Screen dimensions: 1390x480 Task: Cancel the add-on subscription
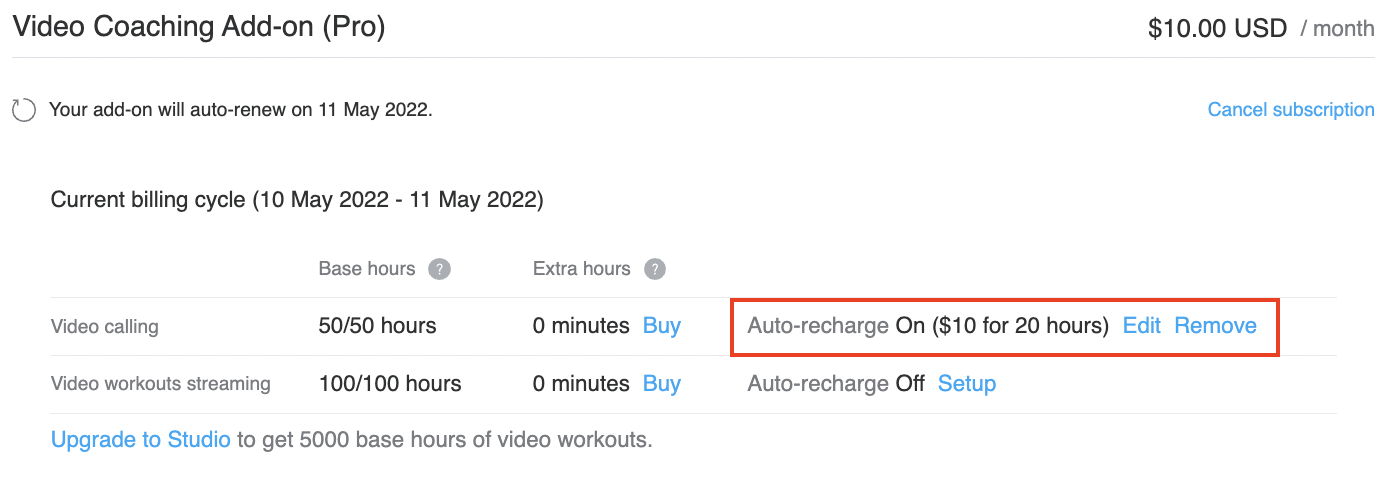pos(1291,110)
